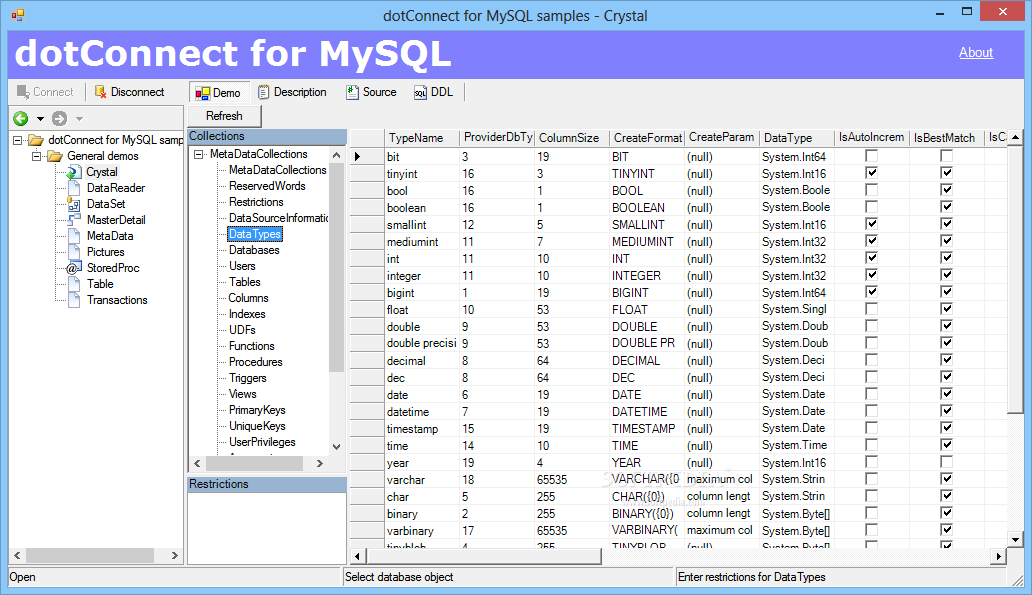The width and height of the screenshot is (1032, 595).
Task: Click data grid horizontal scroll-right arrow
Action: coord(998,557)
